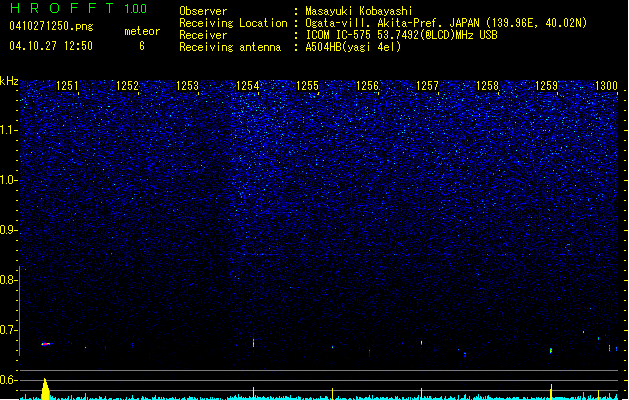Click the 1259 time axis label
This screenshot has height=400, width=629.
pyautogui.click(x=546, y=86)
